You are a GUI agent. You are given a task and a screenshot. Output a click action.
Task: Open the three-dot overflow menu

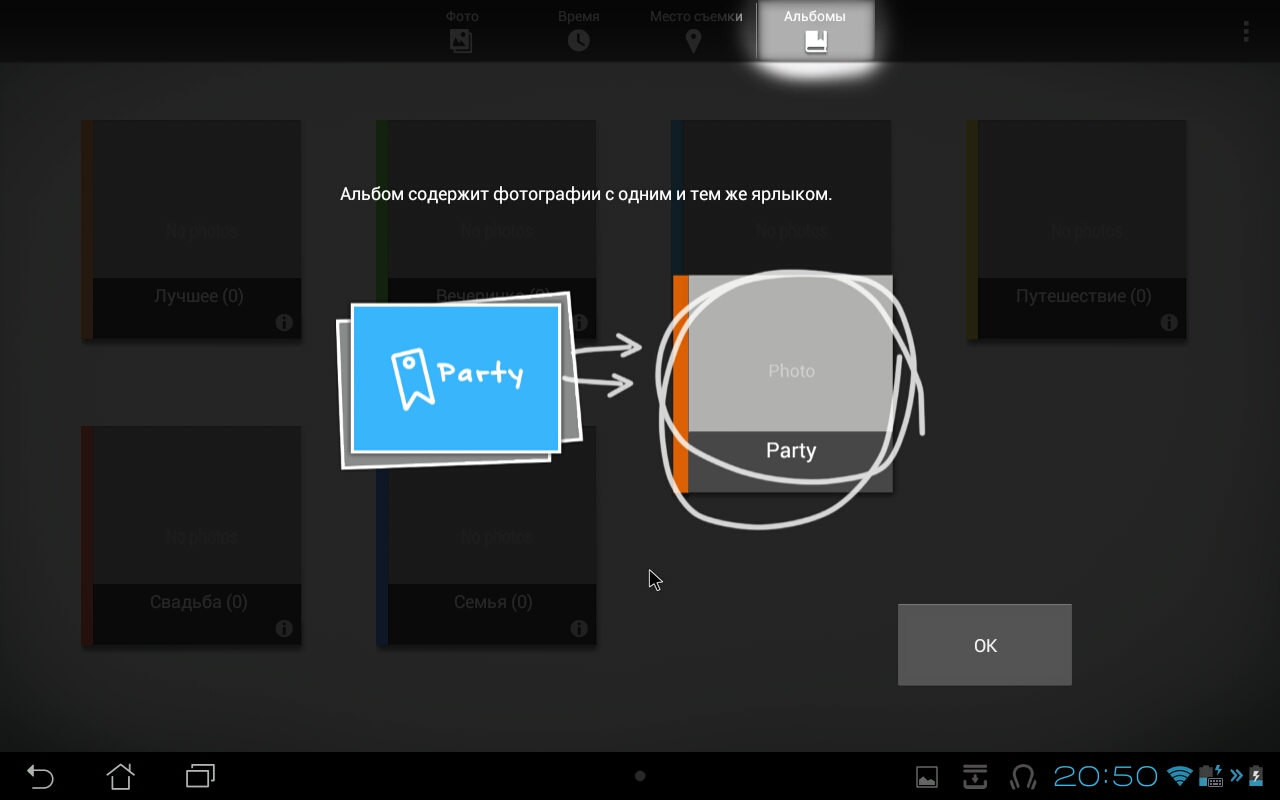(x=1245, y=31)
